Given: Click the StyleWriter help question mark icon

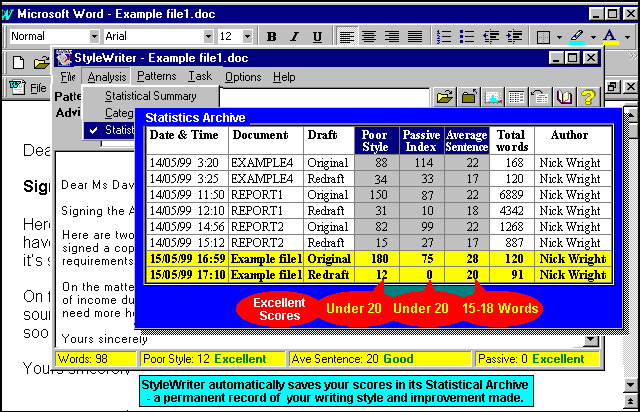Looking at the screenshot, I should [x=588, y=98].
